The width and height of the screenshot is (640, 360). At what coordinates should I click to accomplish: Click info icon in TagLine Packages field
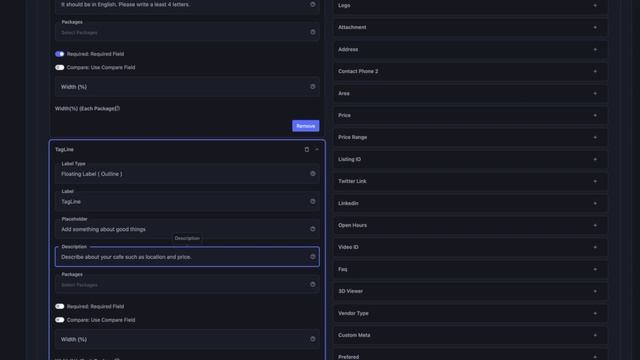pyautogui.click(x=313, y=284)
